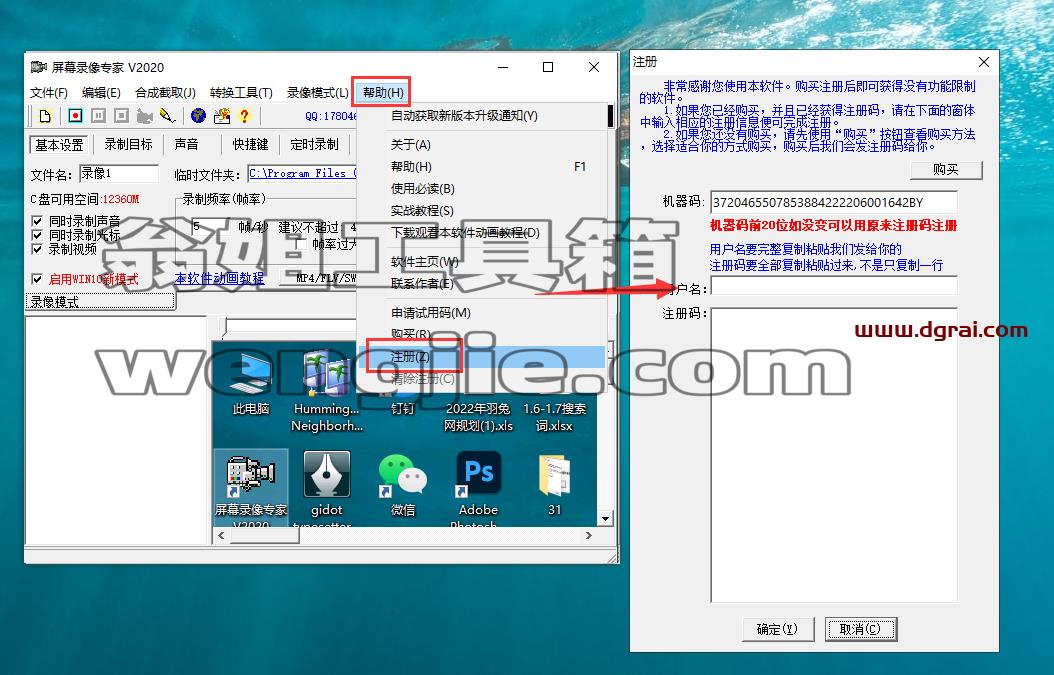The image size is (1054, 675).
Task: Click the down arrow of vertical scrollbar
Action: coord(605,519)
